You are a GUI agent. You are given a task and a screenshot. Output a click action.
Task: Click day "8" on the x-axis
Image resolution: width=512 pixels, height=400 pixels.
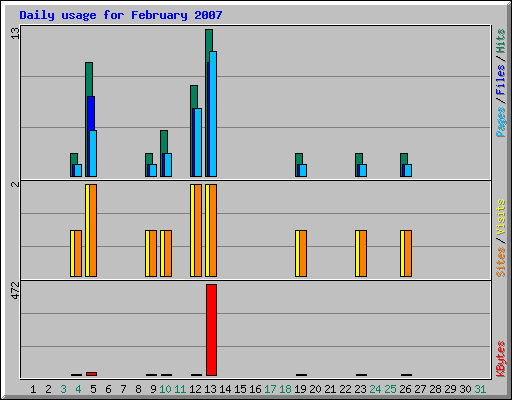(x=138, y=389)
